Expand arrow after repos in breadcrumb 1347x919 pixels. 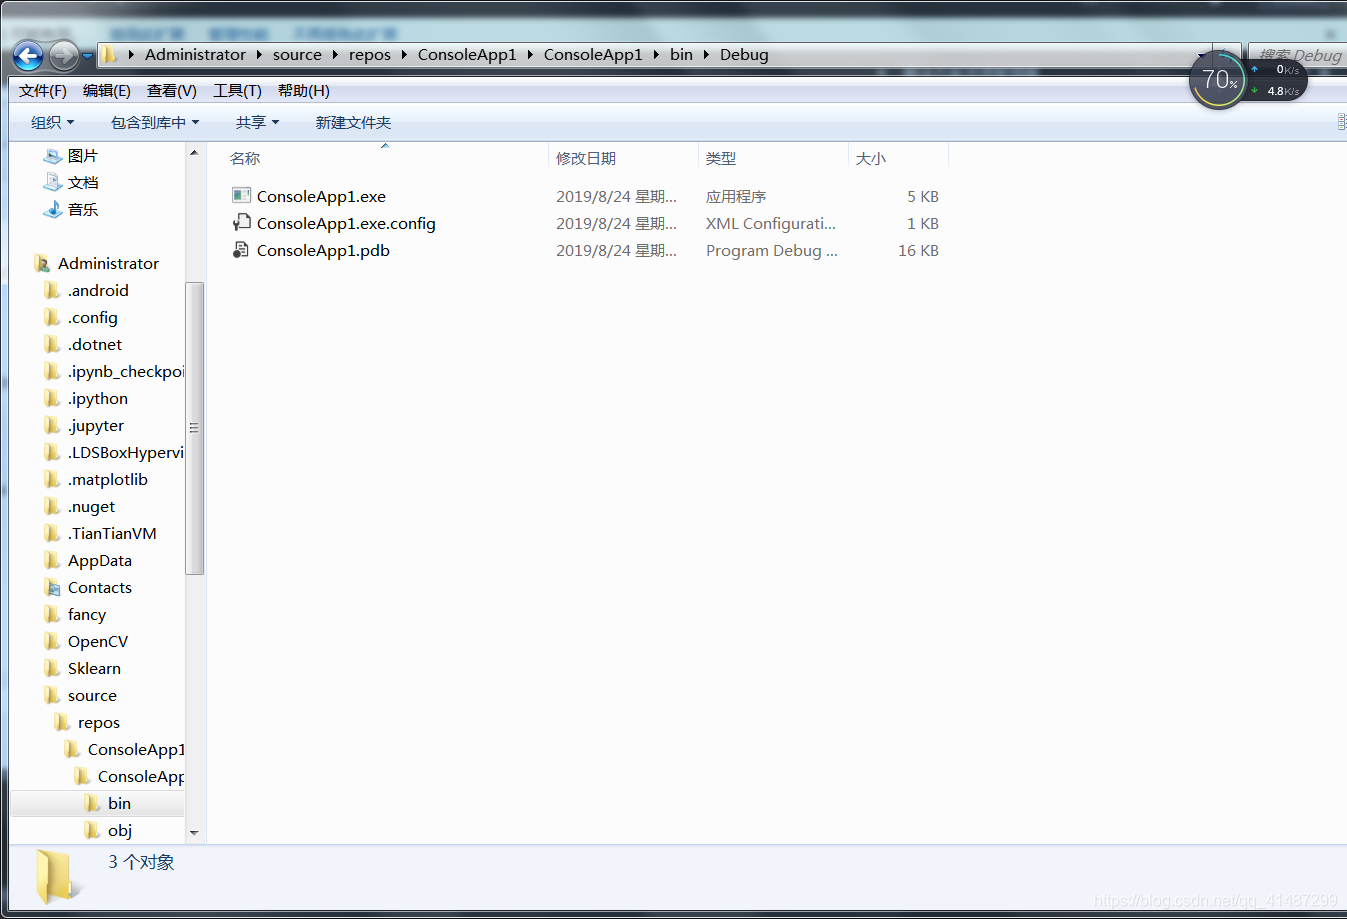pyautogui.click(x=404, y=55)
